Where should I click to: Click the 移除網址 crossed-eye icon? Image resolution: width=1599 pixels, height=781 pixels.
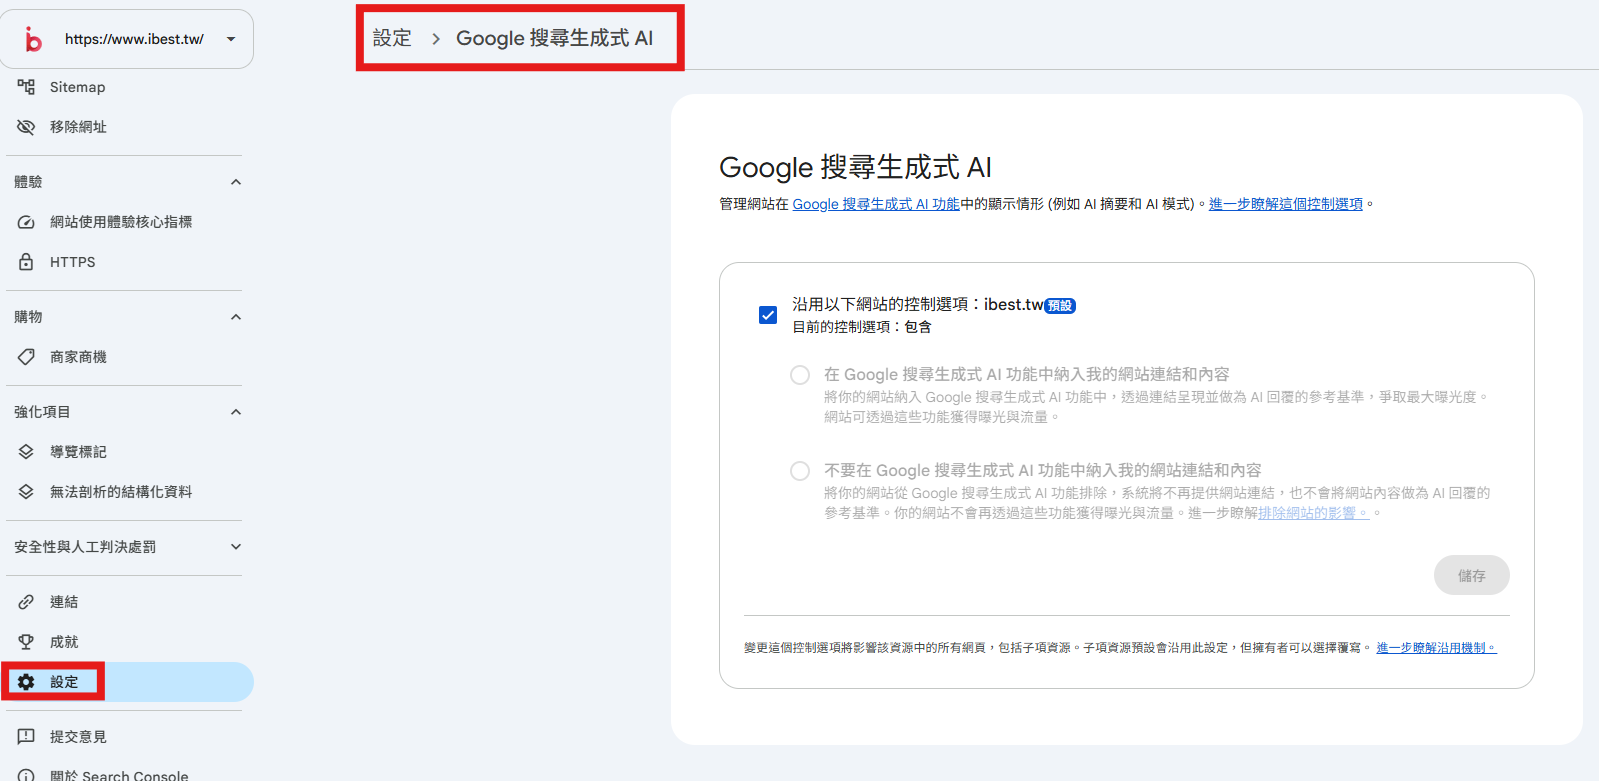point(26,127)
